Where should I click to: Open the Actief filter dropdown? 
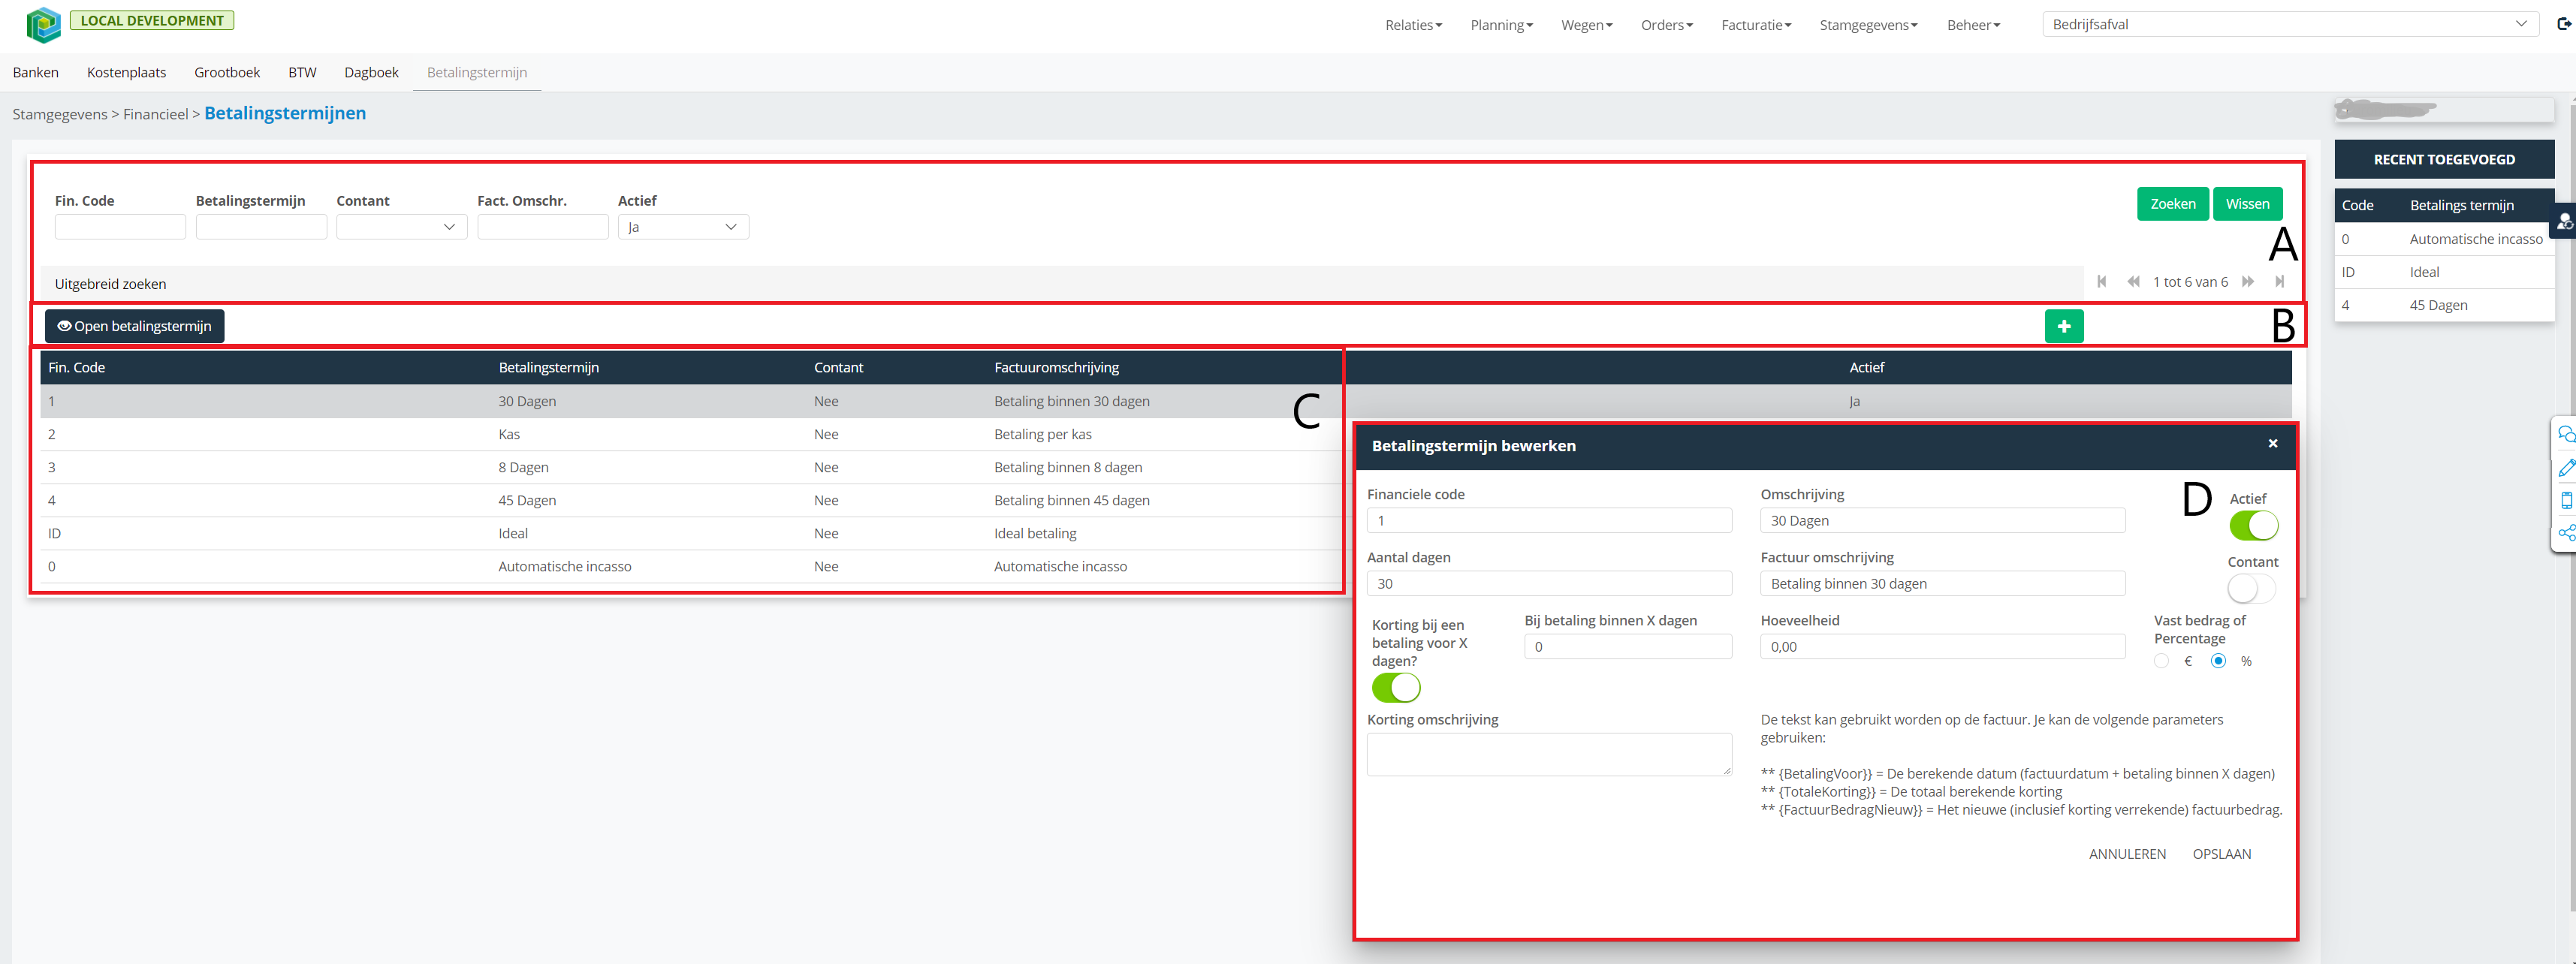coord(683,227)
